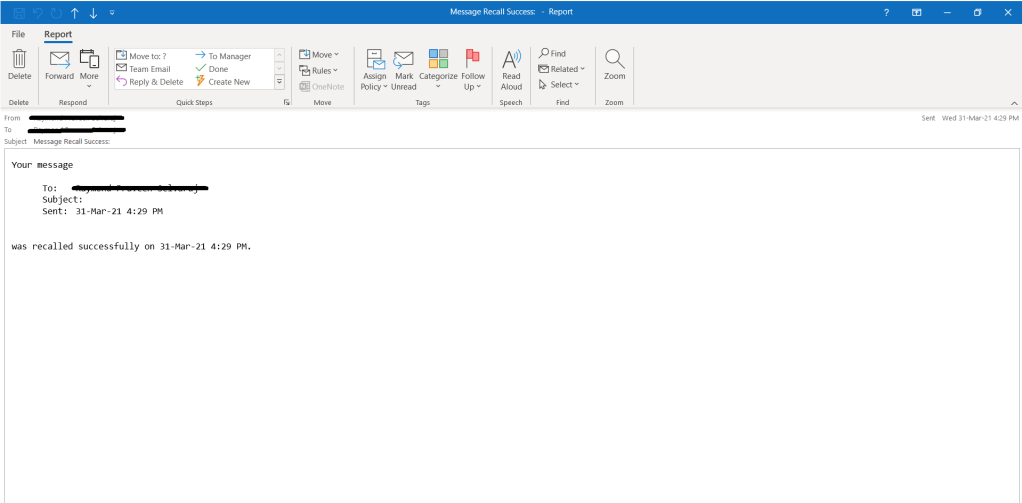The image size is (1022, 503).
Task: Click the Find button
Action: point(552,54)
